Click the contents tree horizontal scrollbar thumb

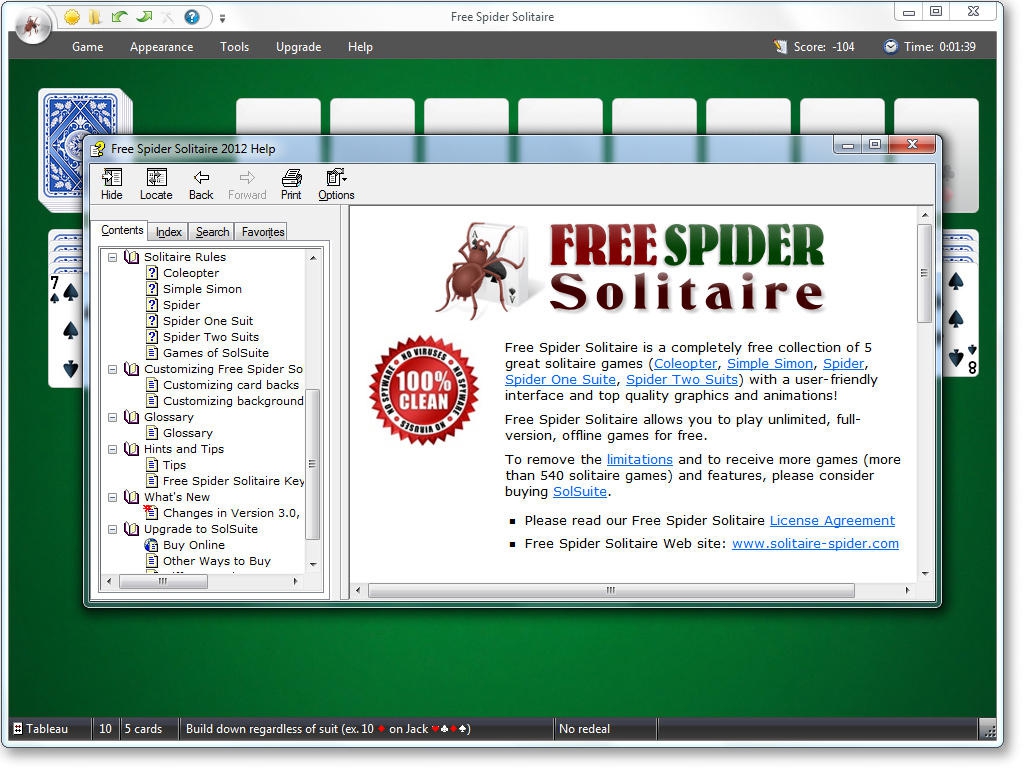point(163,581)
